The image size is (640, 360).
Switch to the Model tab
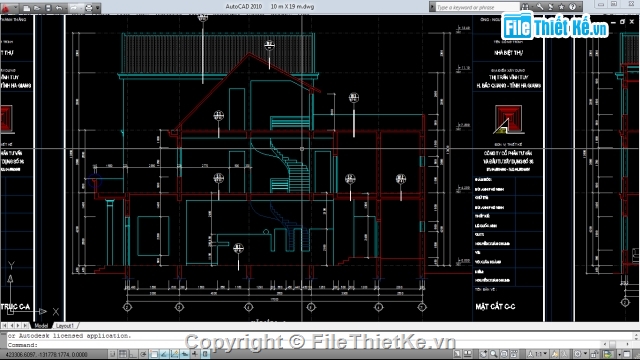point(41,326)
